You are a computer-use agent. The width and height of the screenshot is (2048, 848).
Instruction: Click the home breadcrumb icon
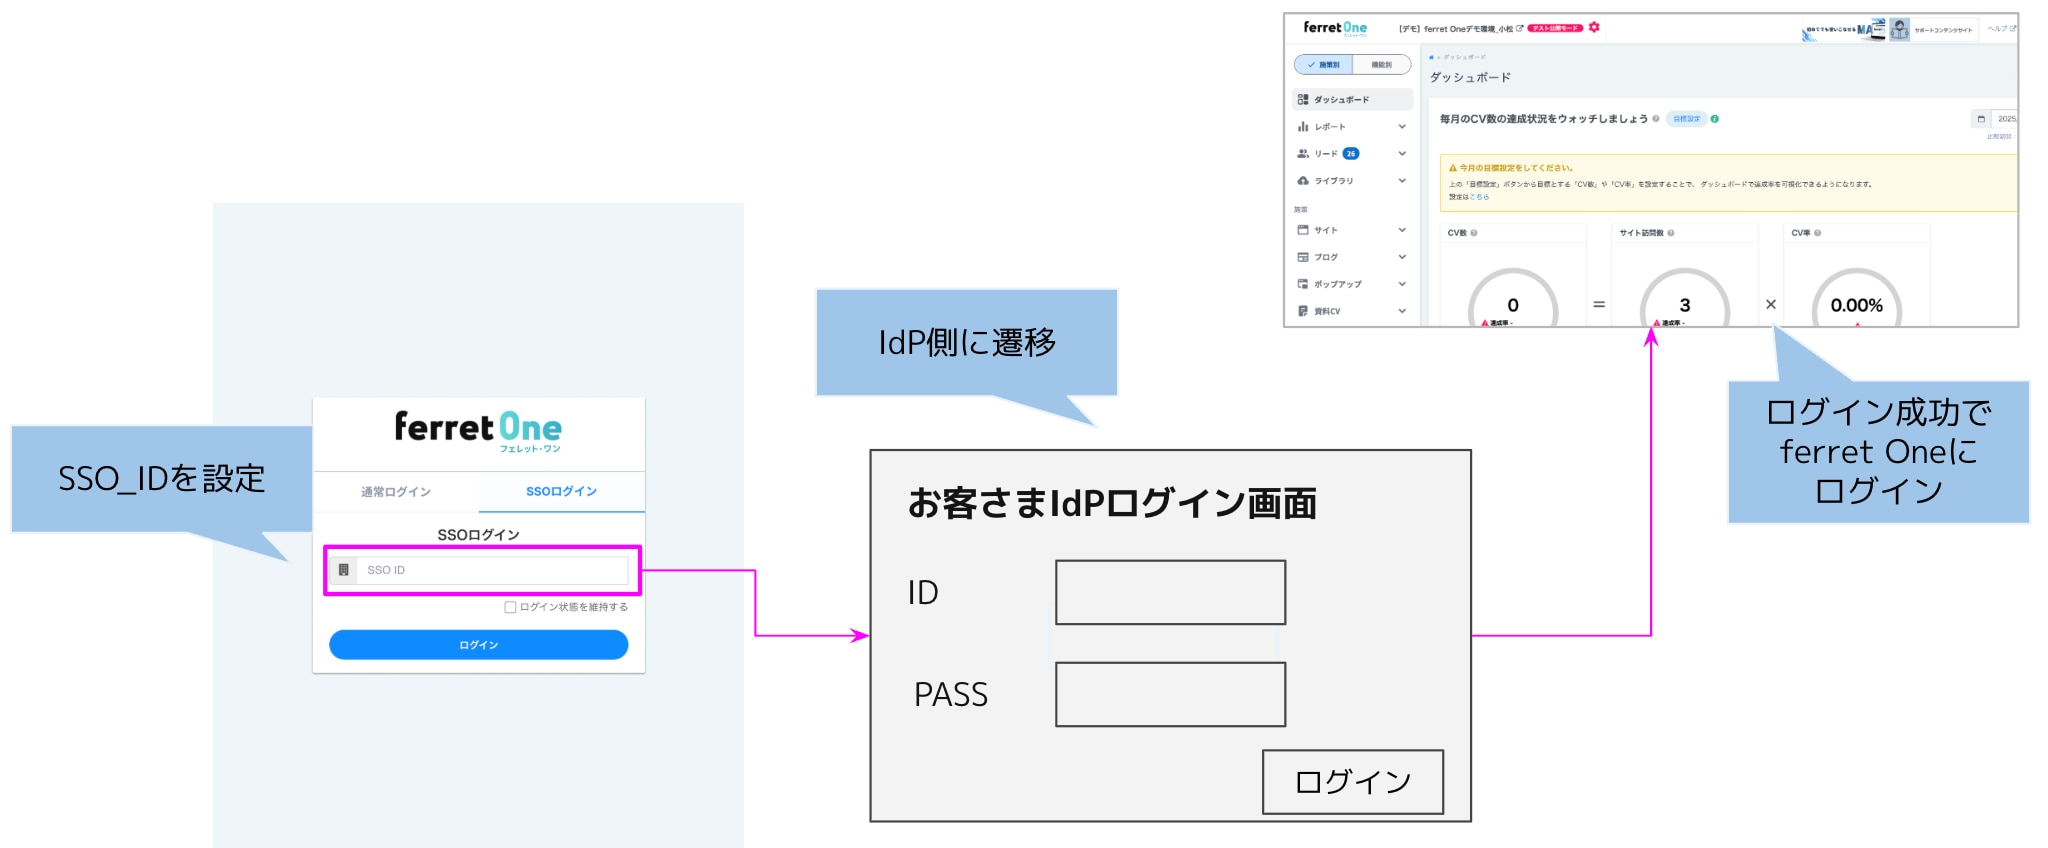[x=1431, y=57]
